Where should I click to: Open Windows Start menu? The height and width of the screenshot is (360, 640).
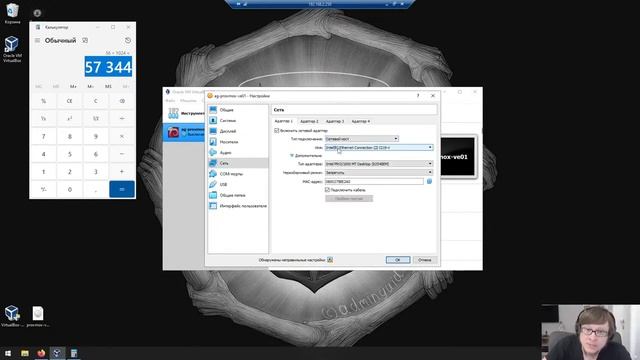8,353
